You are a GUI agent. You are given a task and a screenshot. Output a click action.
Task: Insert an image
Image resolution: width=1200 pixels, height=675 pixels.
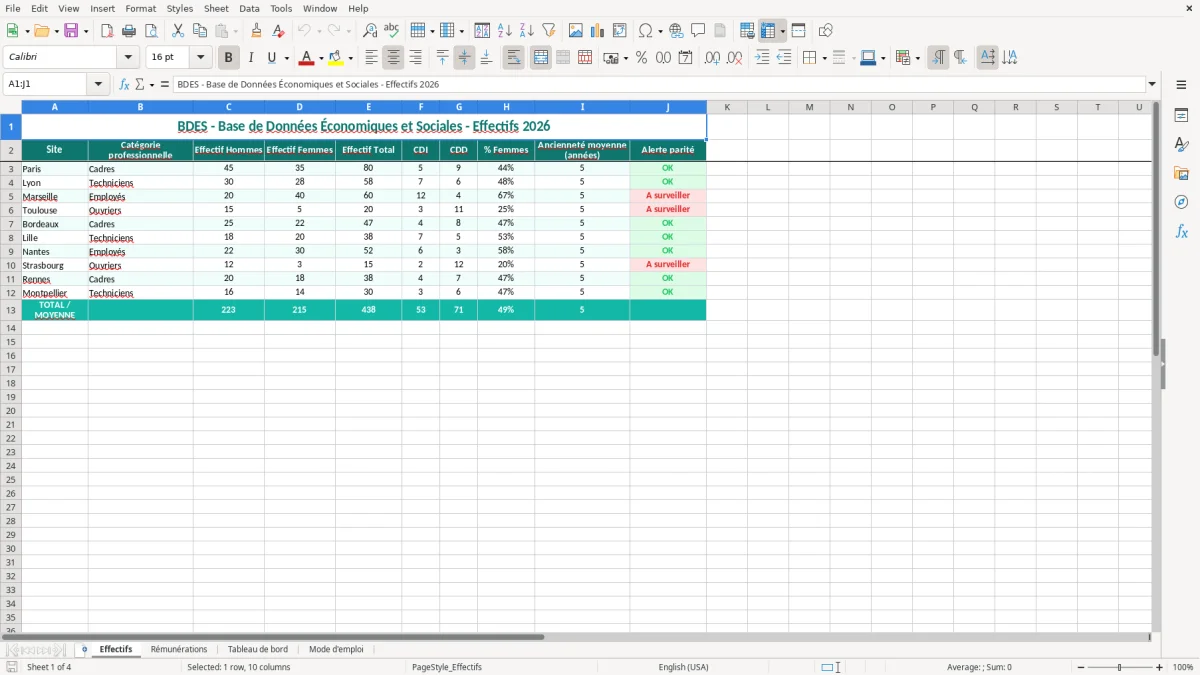(576, 31)
